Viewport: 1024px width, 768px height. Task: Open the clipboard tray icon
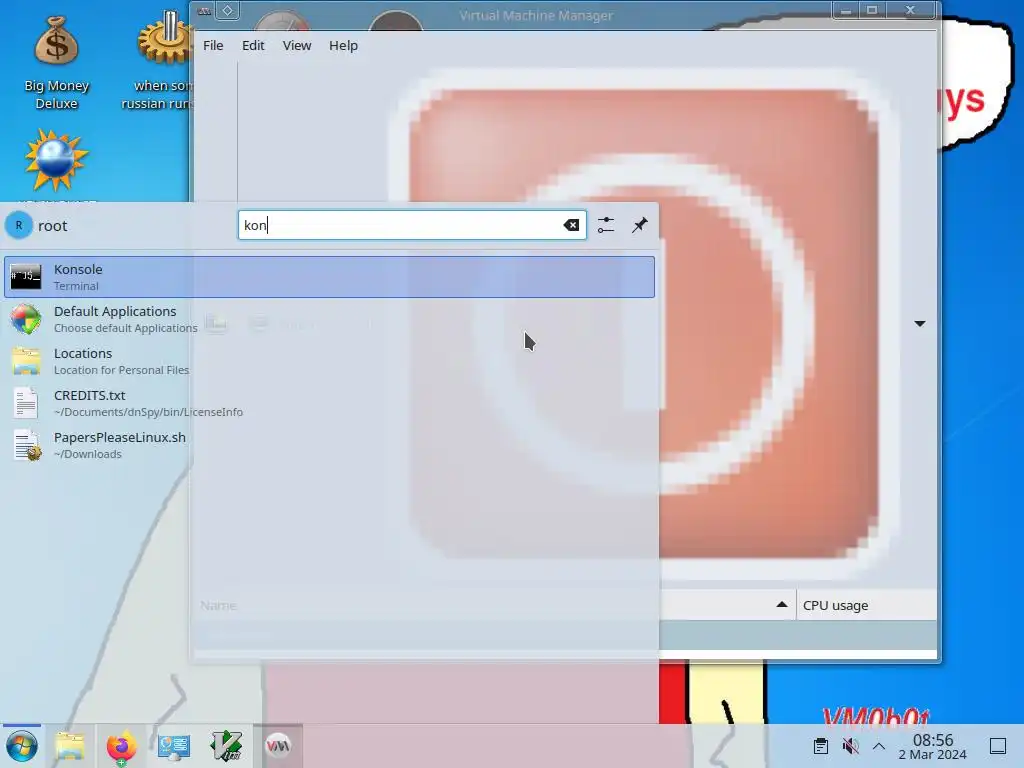[821, 746]
